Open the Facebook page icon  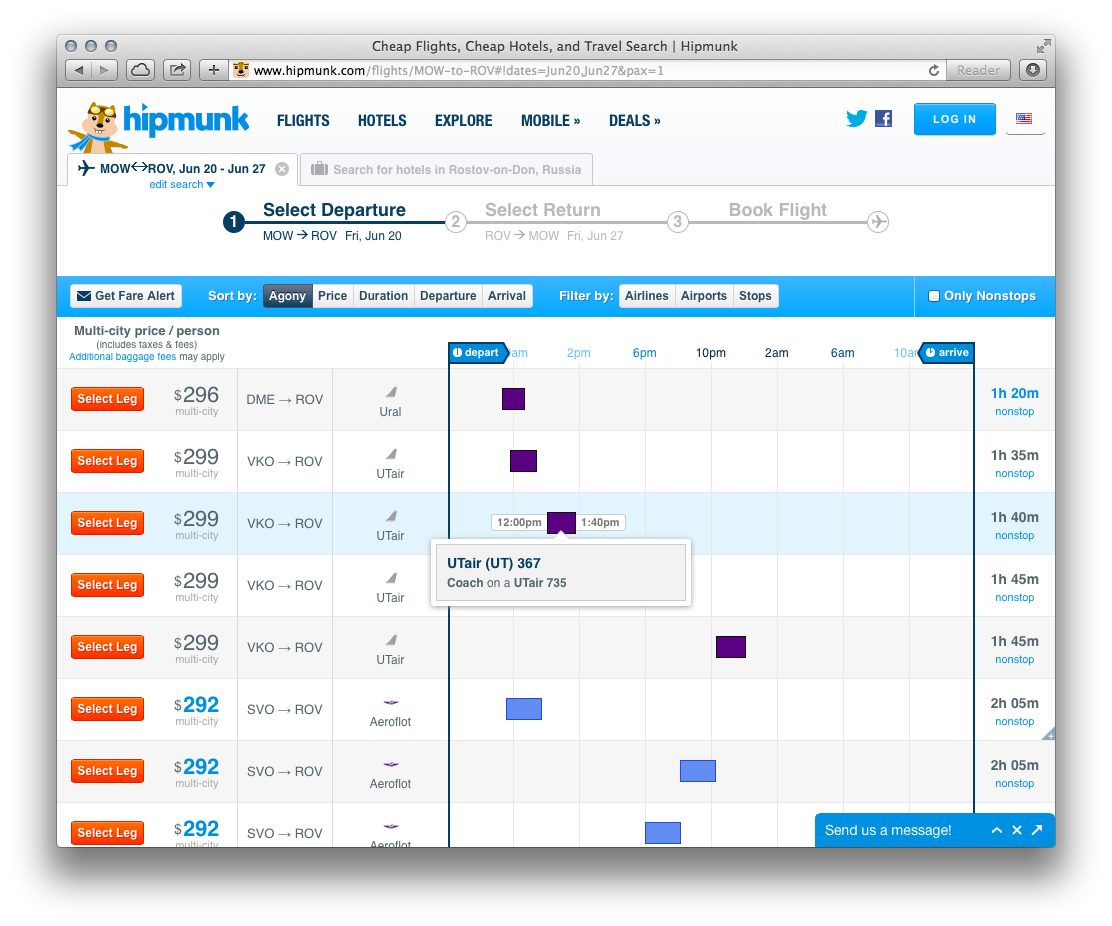coord(883,119)
